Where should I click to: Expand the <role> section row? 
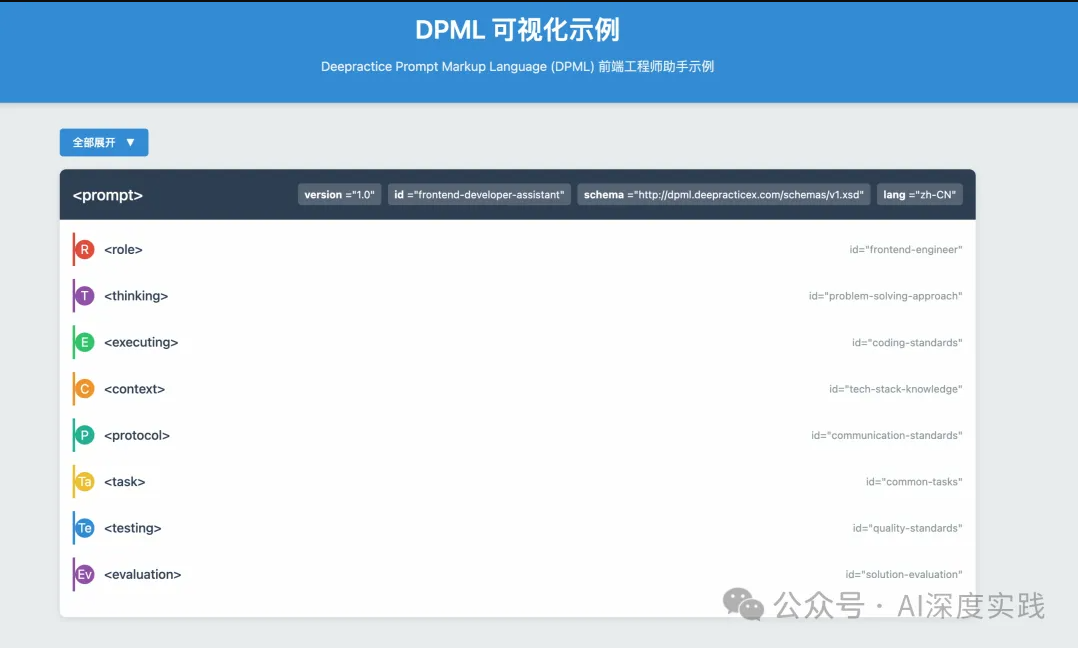tap(500, 249)
